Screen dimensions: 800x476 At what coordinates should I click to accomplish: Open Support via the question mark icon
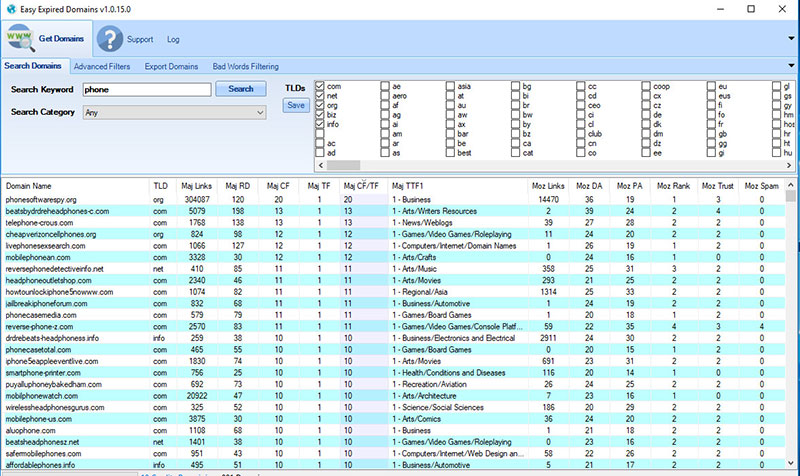point(109,39)
